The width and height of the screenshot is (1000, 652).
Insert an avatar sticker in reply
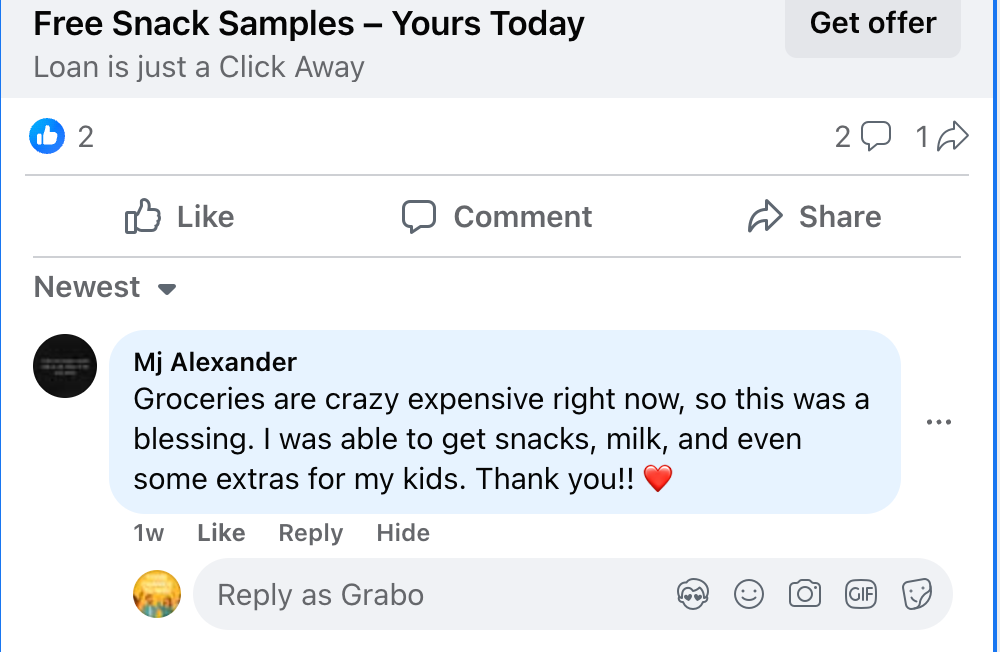[x=692, y=595]
